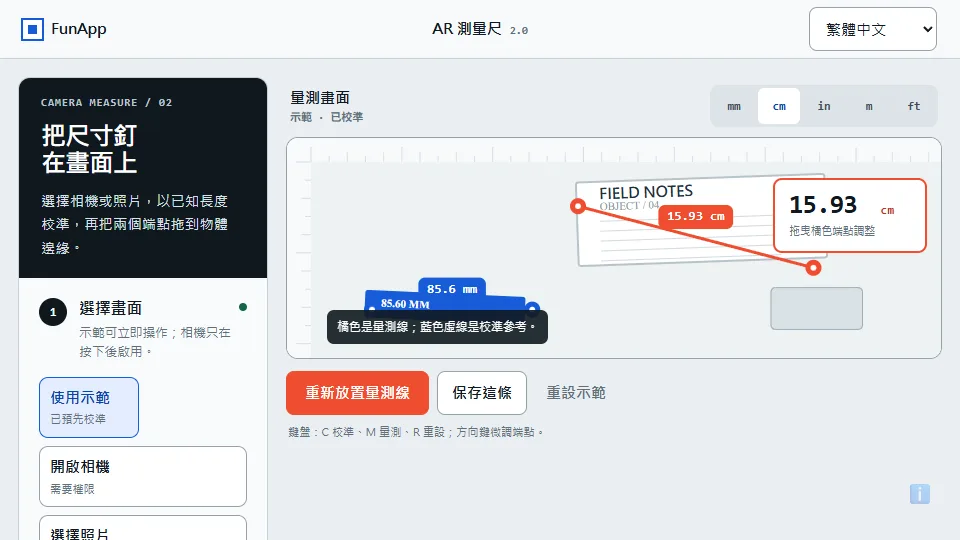Screen dimensions: 960x540
Task: Click the FunApp blue square logo
Action: (32, 29)
